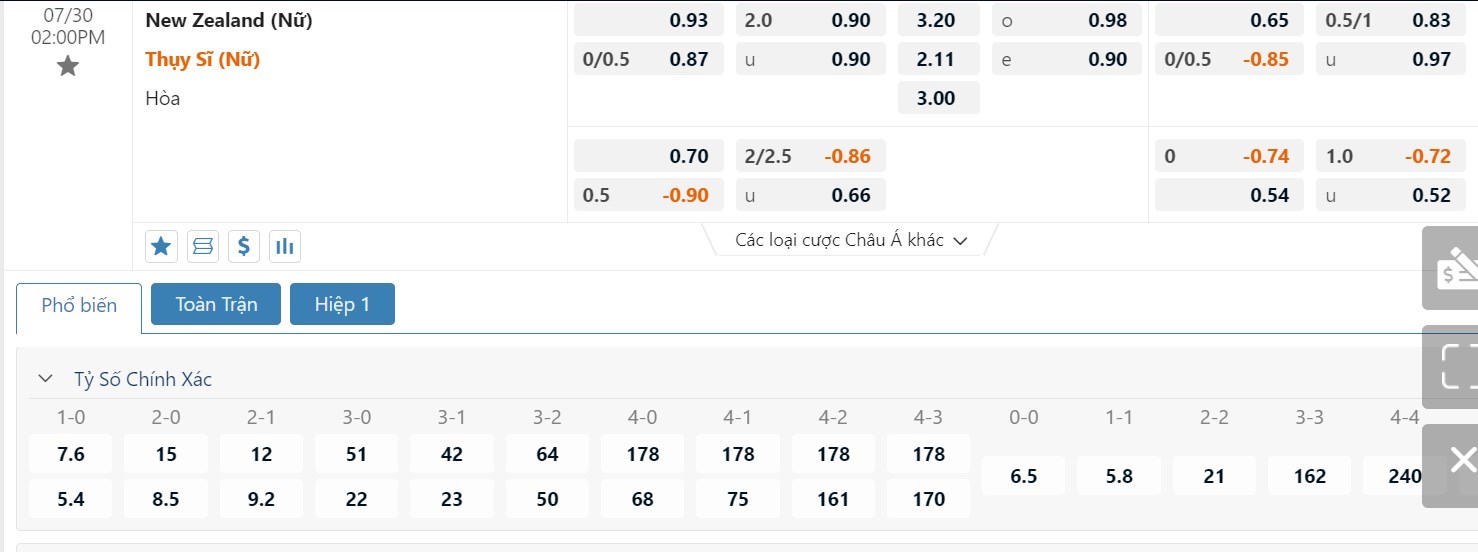Collapse the Tỷ Số Chính Xác section
Image resolution: width=1478 pixels, height=552 pixels.
tap(45, 379)
